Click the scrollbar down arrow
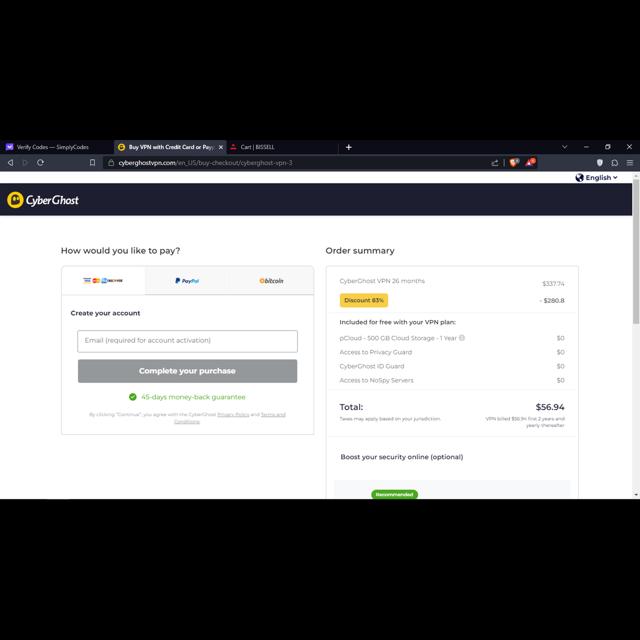The height and width of the screenshot is (640, 640). [x=636, y=494]
